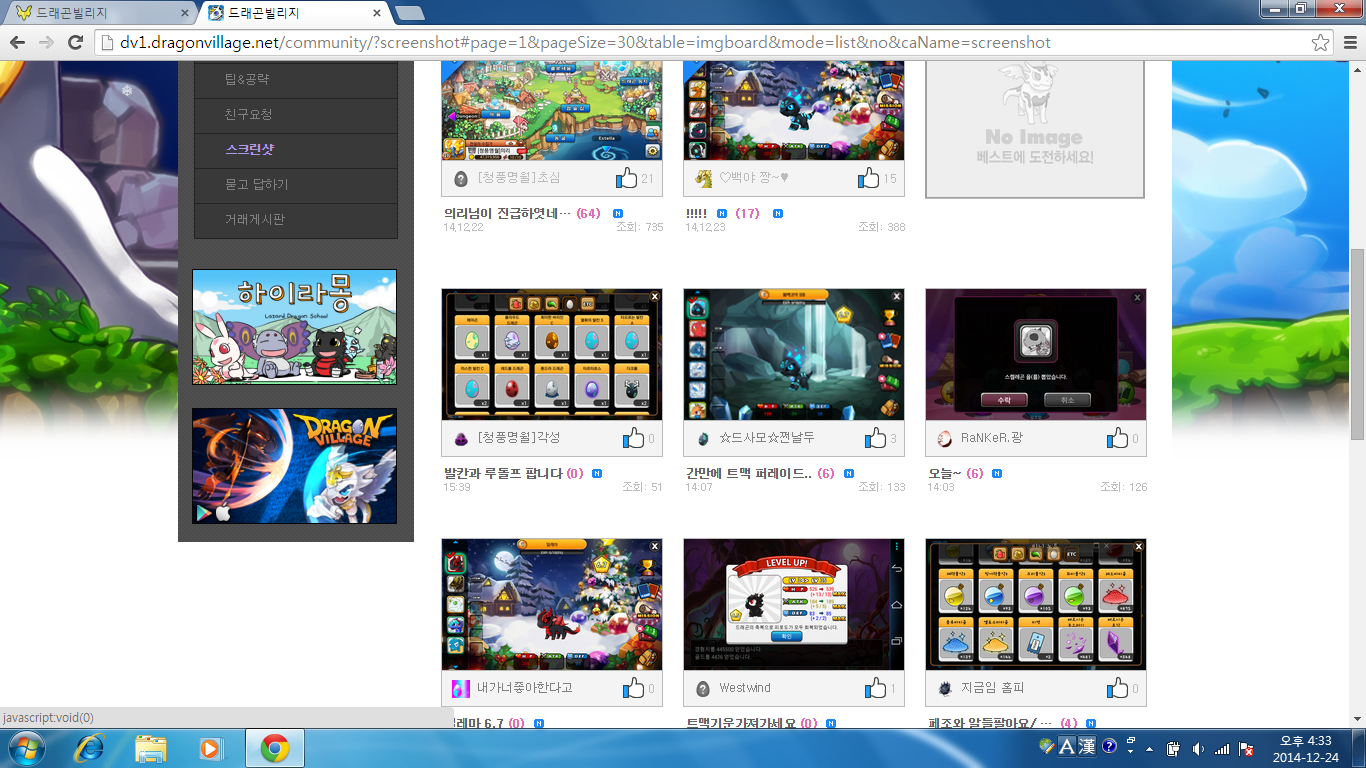Click the 하이라몽 banner image

[294, 327]
